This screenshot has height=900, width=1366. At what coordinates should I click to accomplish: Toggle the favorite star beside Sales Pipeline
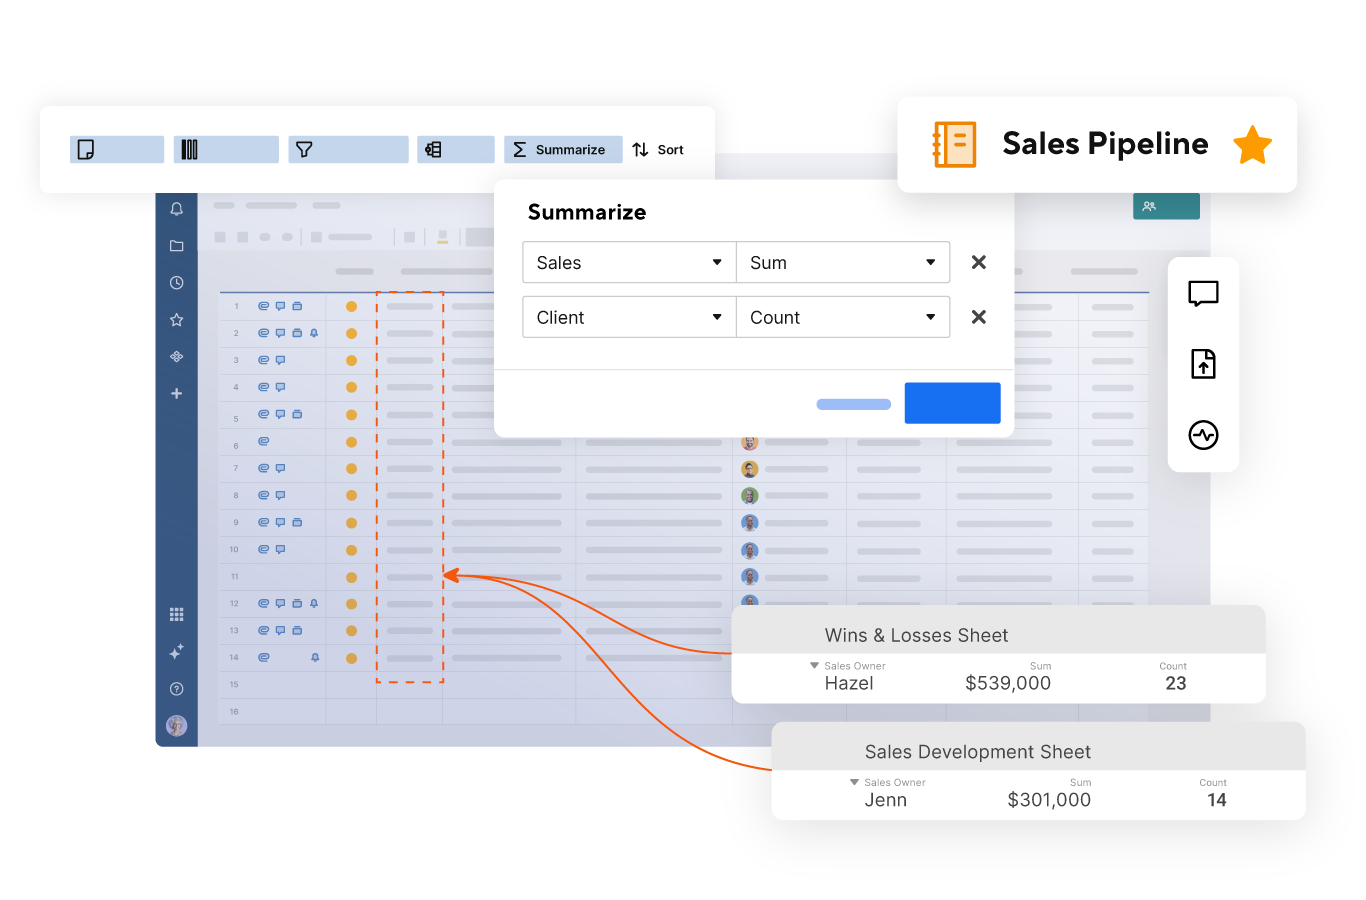[1252, 145]
